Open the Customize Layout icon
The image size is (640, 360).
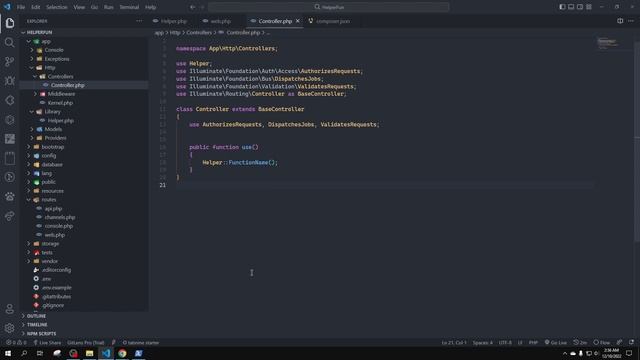point(589,7)
